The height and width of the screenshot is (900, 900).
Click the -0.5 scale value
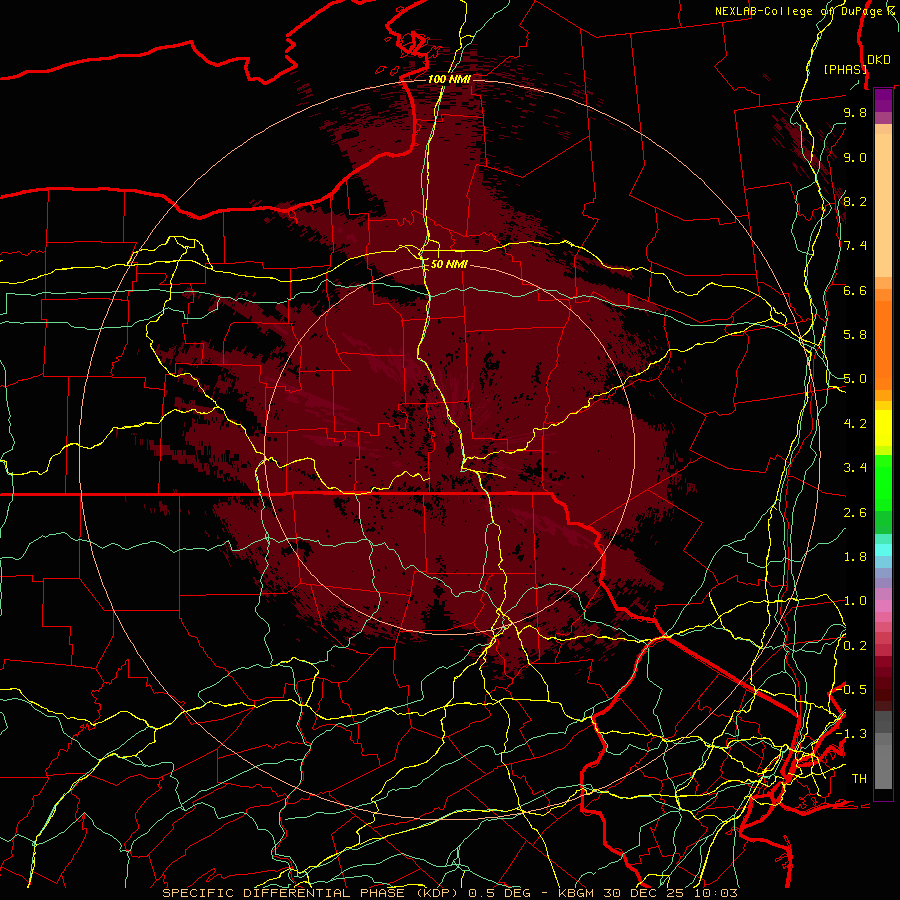851,690
